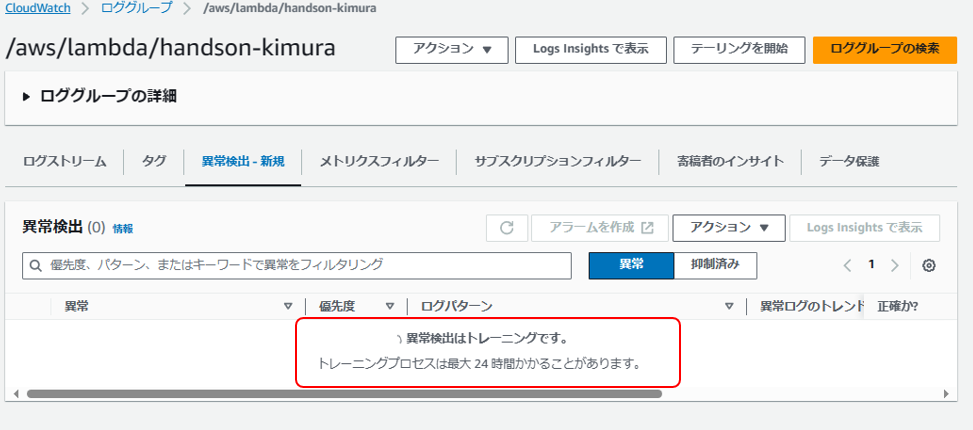This screenshot has width=973, height=430.
Task: Click the search magnifier in filter box
Action: click(x=35, y=266)
